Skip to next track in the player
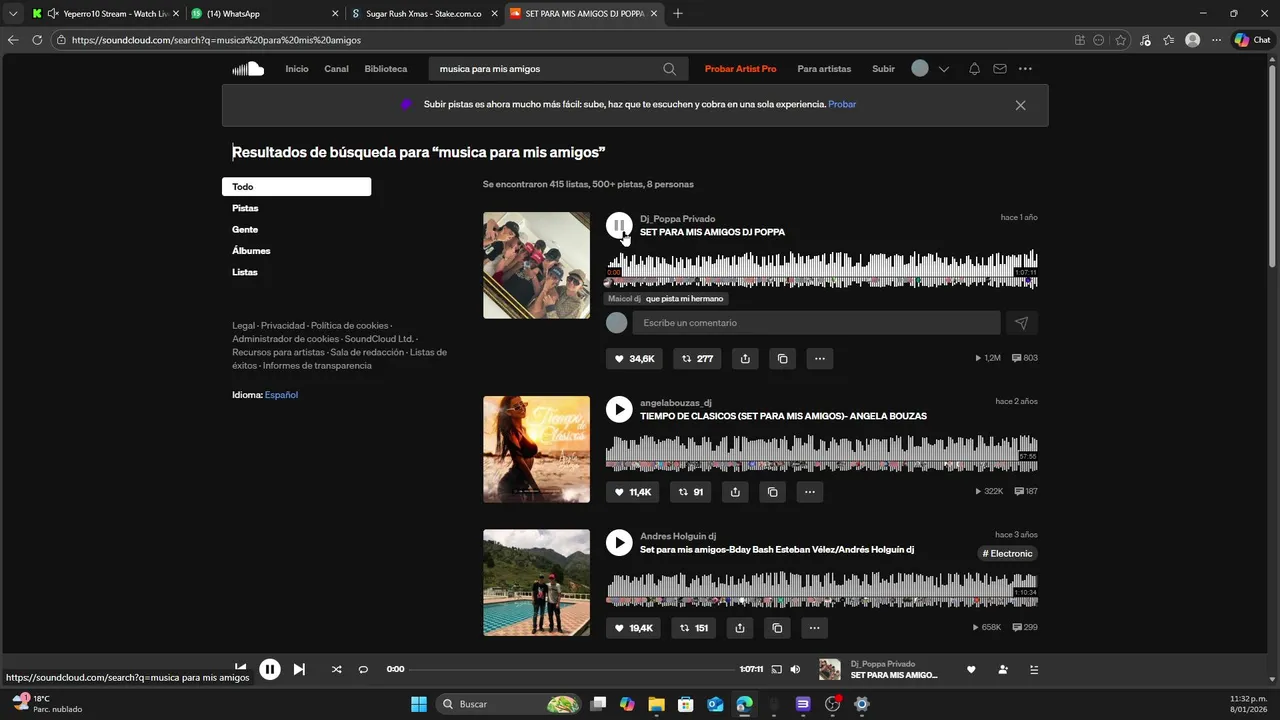 (x=299, y=669)
